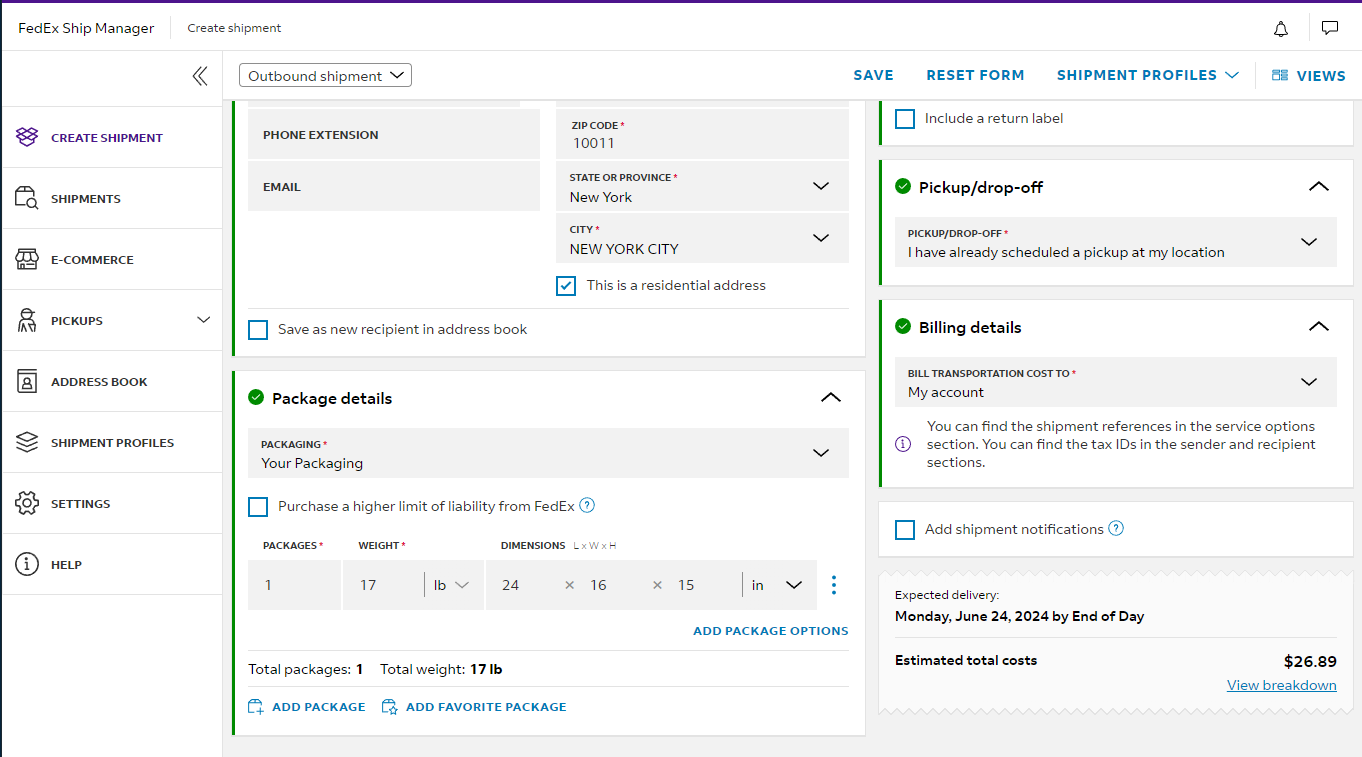Check Include a return label
This screenshot has width=1362, height=757.
905,119
